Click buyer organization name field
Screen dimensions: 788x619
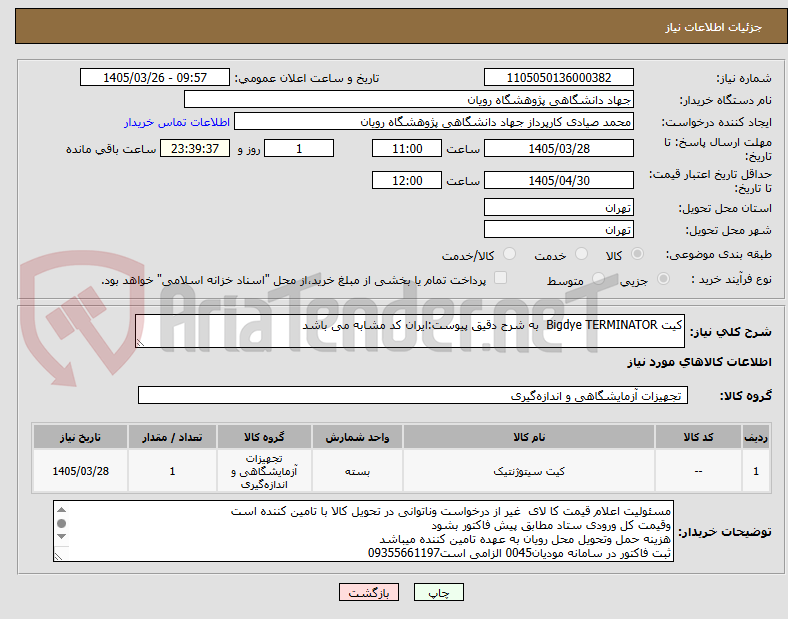(x=409, y=99)
